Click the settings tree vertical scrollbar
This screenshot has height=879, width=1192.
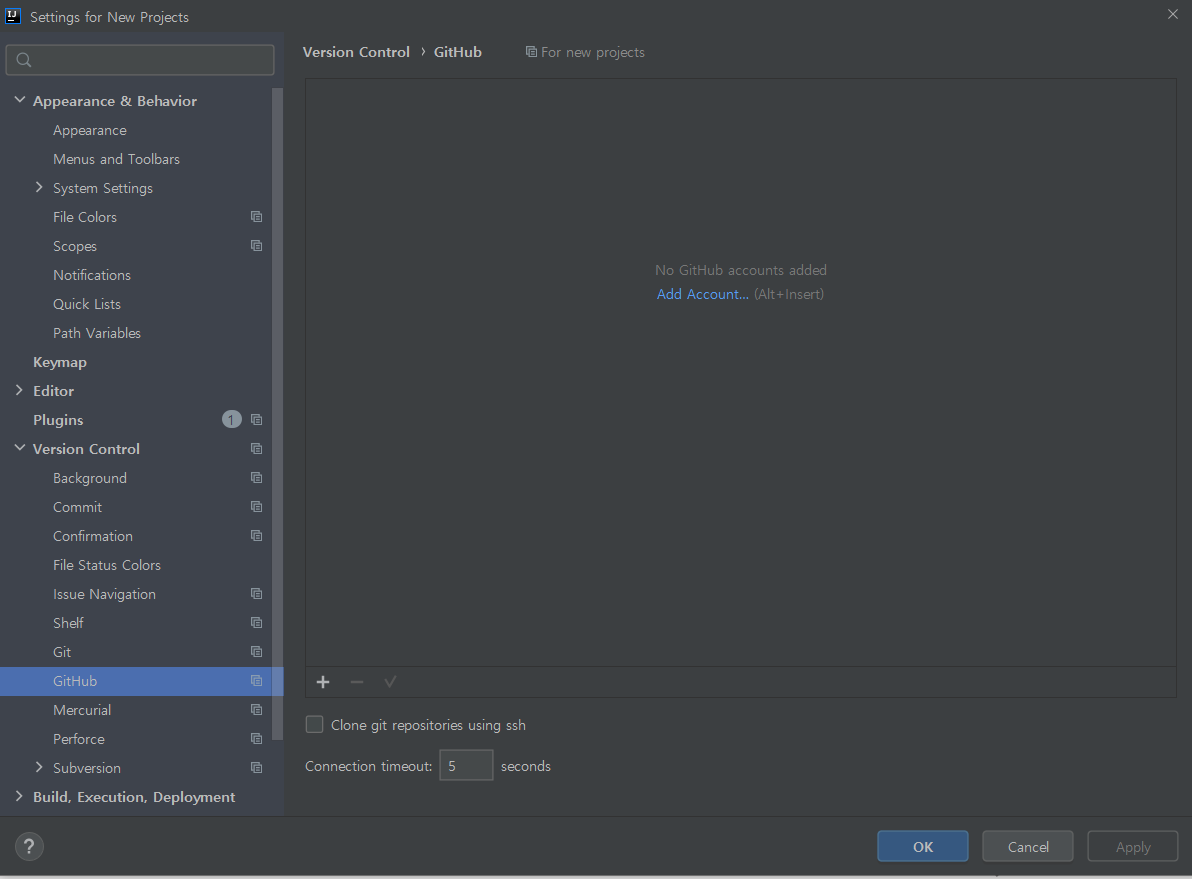click(x=277, y=414)
